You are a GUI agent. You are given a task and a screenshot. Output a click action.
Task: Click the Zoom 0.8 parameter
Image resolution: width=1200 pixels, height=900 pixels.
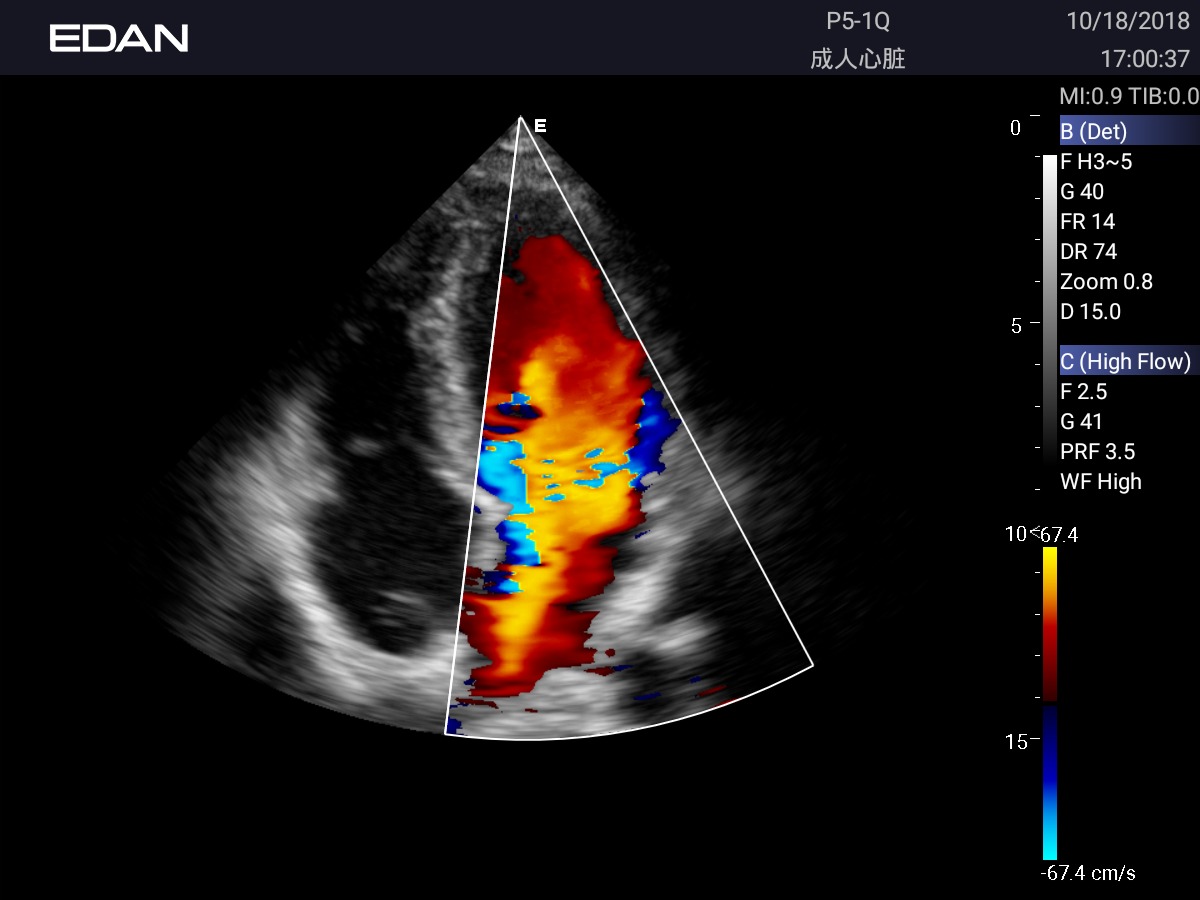1106,281
